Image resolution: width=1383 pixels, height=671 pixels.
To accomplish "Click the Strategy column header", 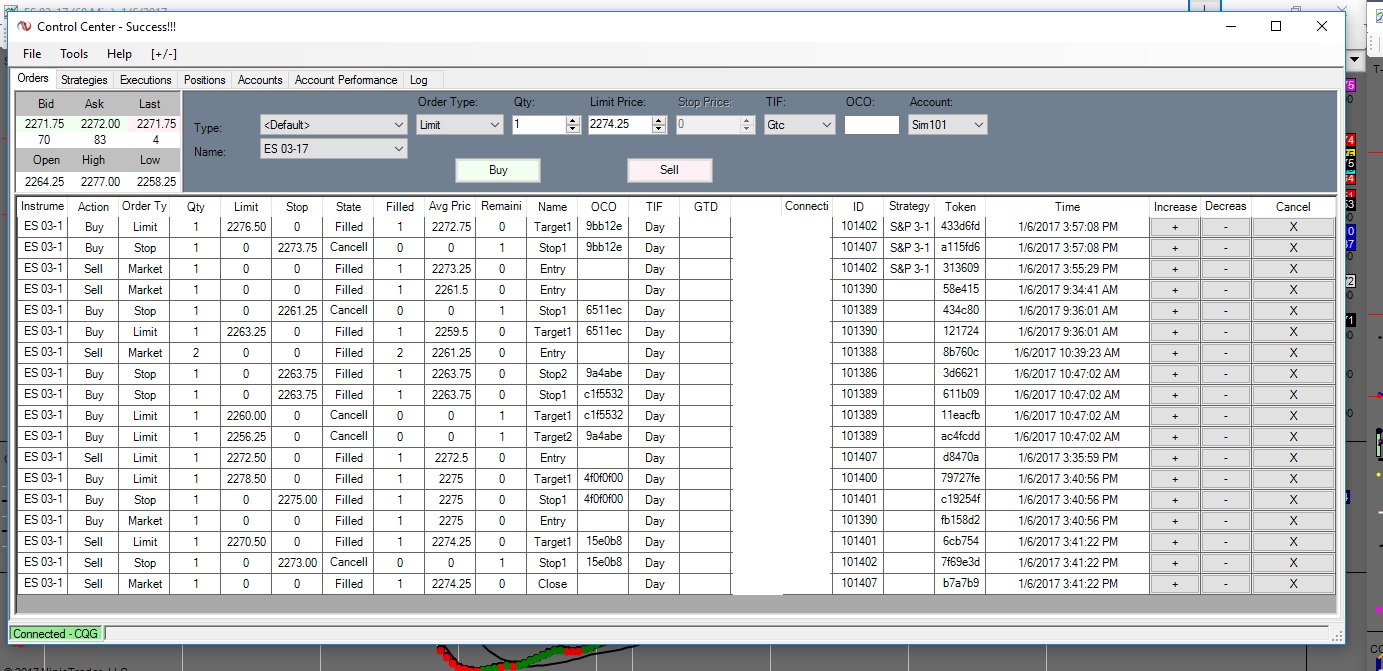I will (x=909, y=206).
